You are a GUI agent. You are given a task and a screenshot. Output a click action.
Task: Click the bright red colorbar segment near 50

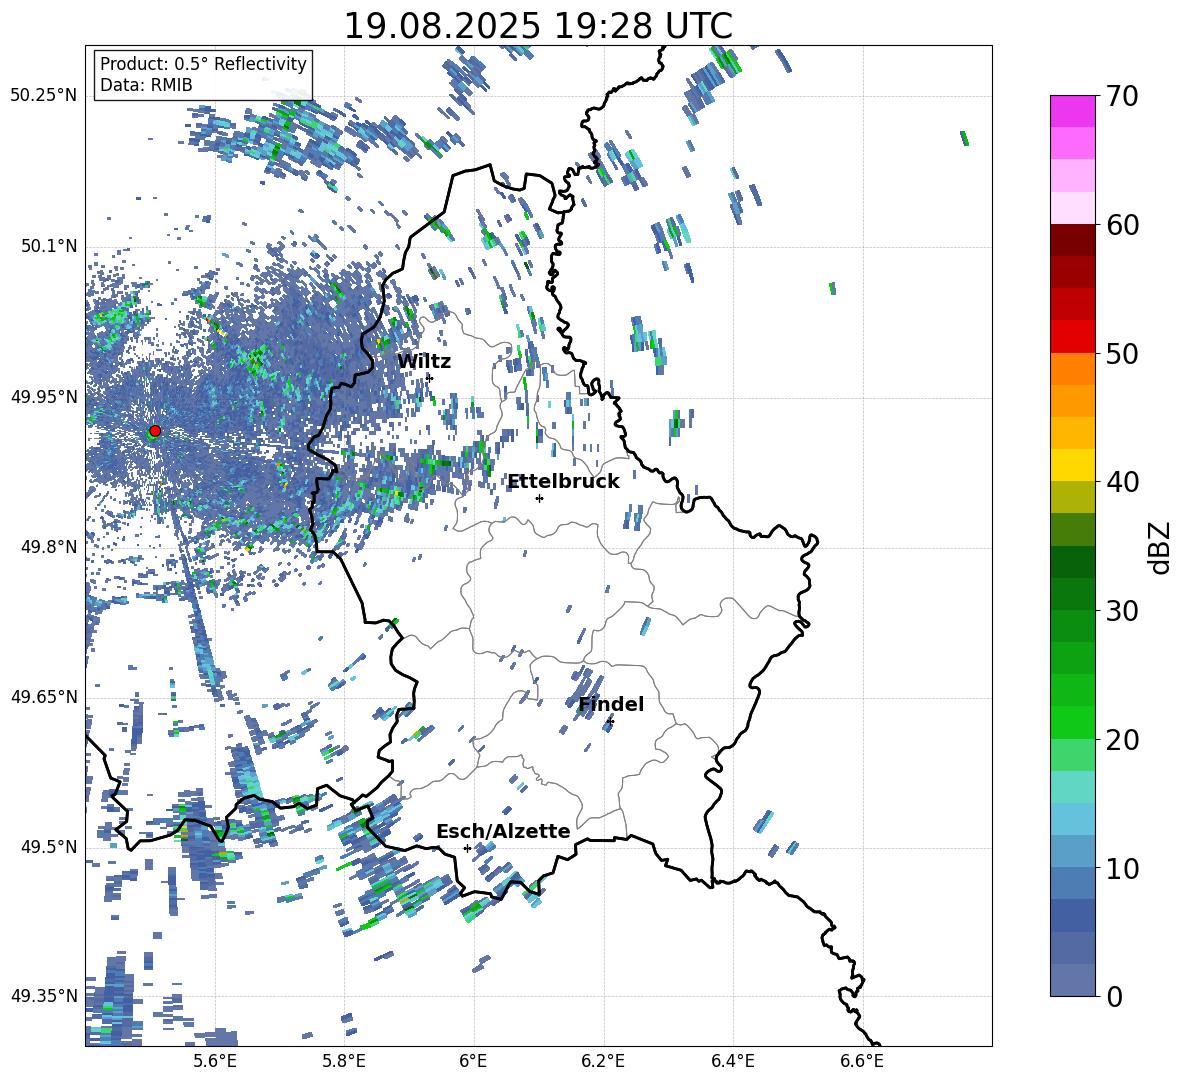tap(1073, 337)
